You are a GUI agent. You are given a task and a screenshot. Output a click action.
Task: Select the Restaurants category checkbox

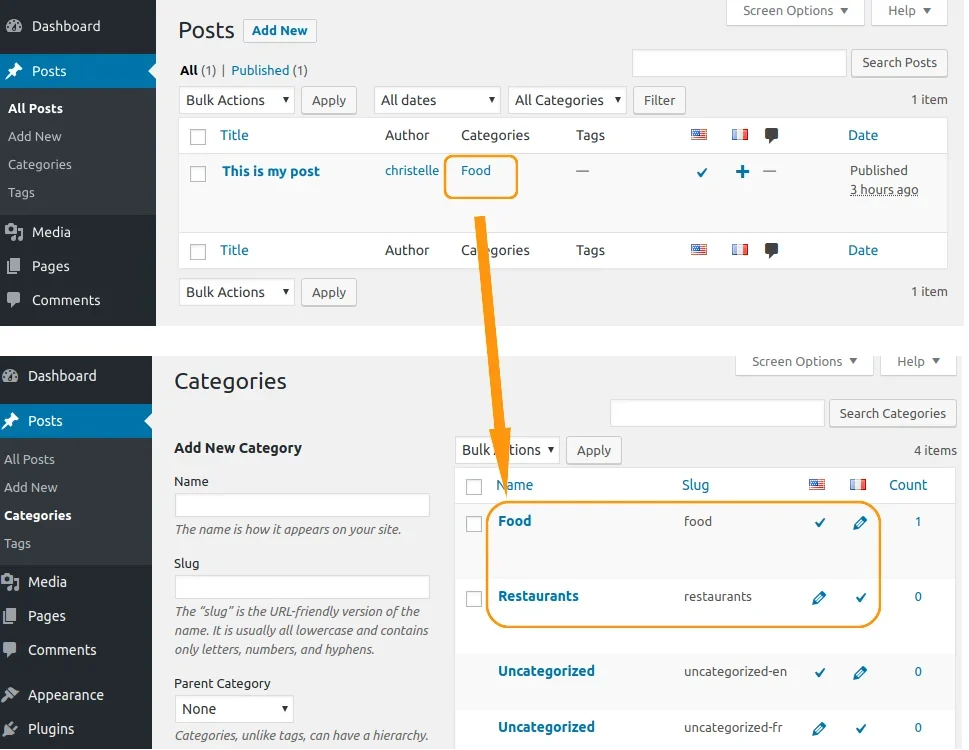(474, 599)
